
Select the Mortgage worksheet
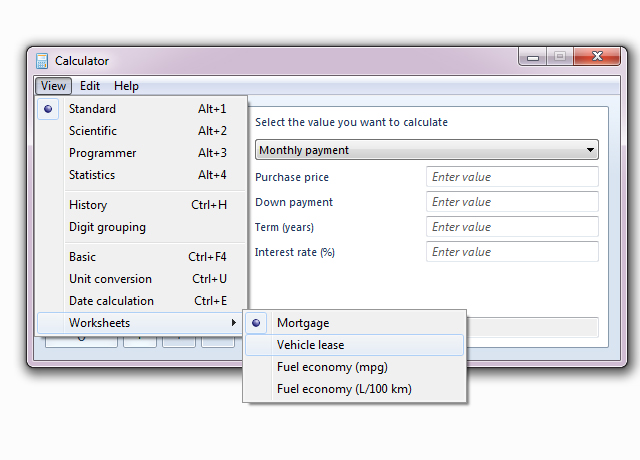[x=303, y=323]
